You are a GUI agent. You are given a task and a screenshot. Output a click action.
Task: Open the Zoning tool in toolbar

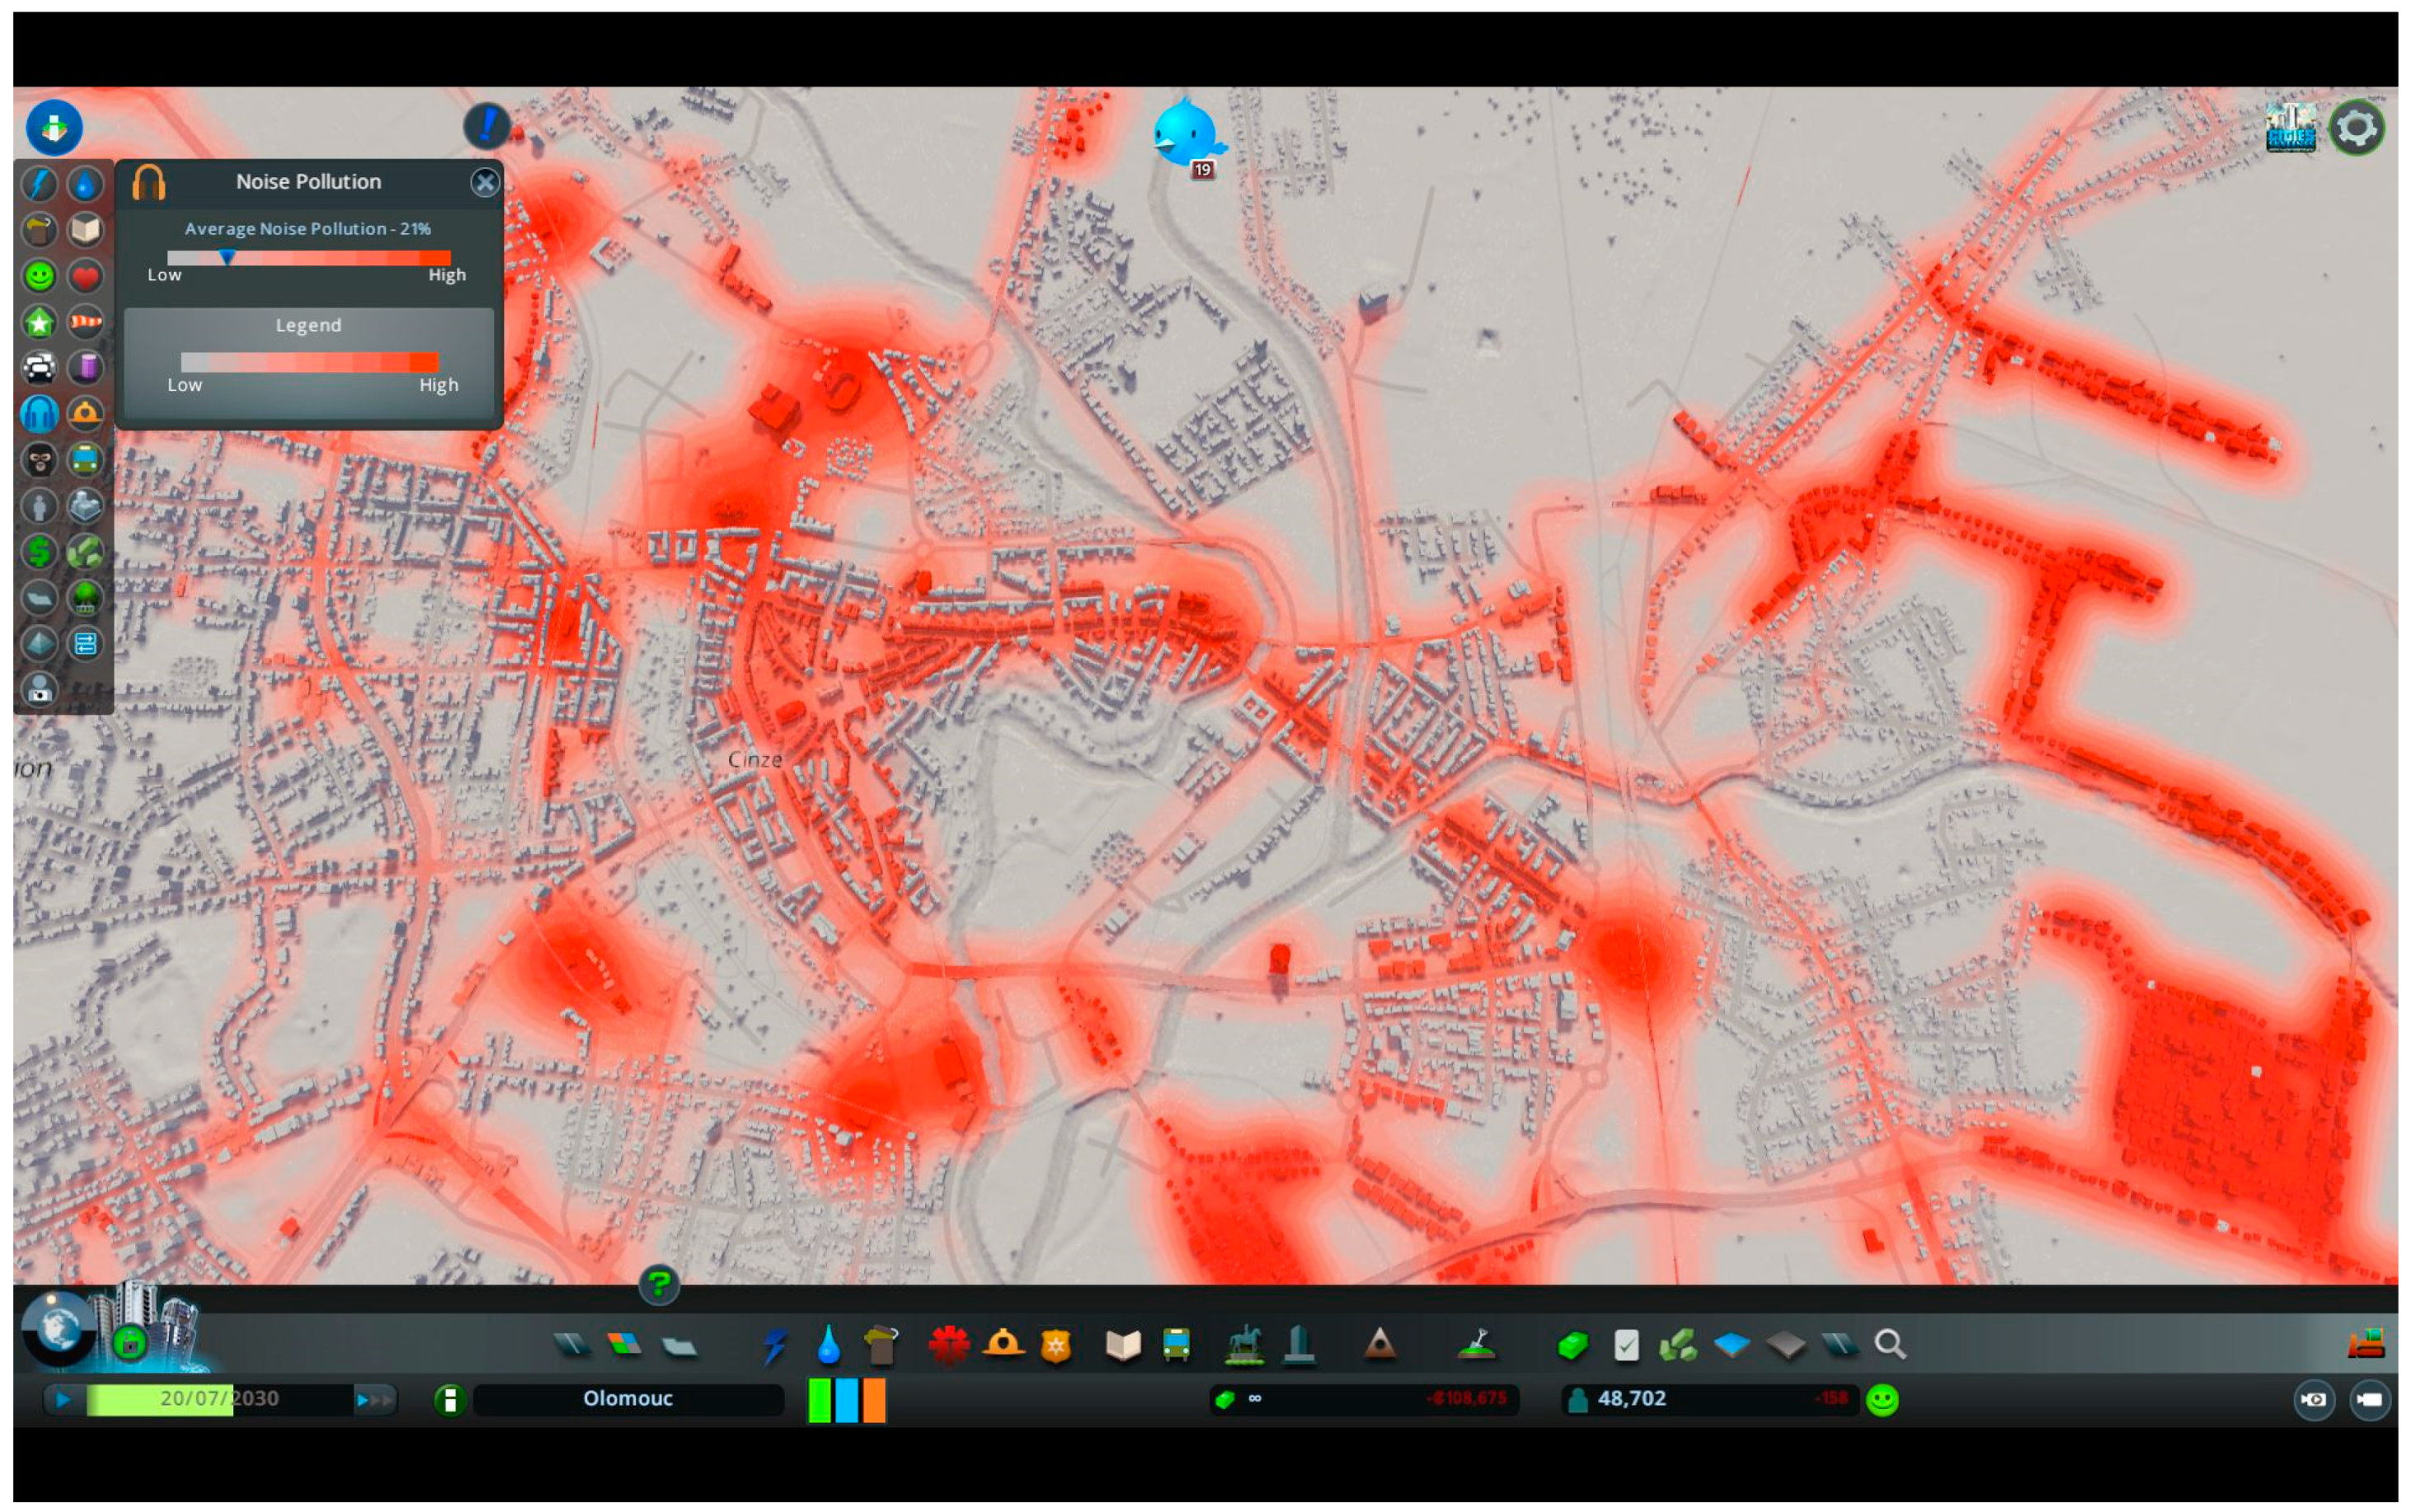click(625, 1345)
